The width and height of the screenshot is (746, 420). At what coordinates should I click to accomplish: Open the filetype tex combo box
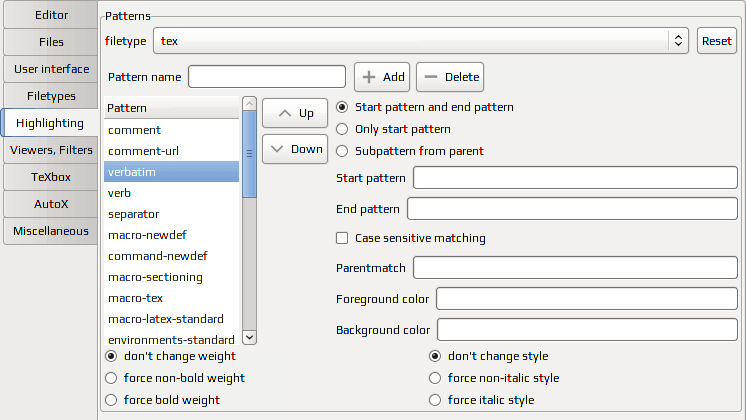tap(421, 41)
